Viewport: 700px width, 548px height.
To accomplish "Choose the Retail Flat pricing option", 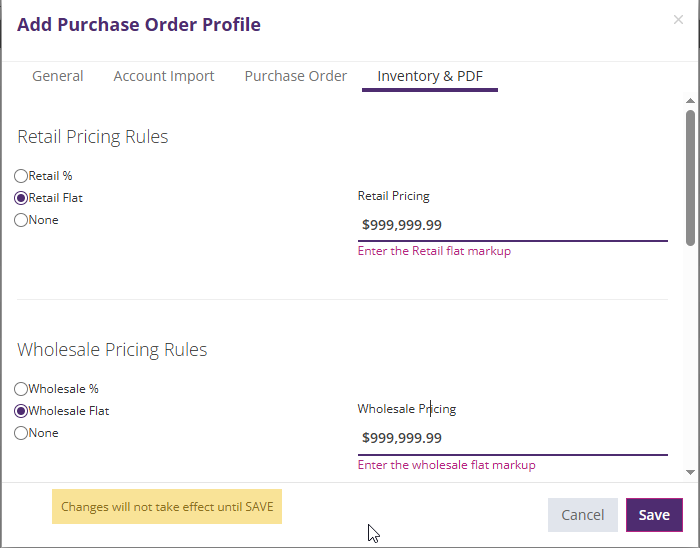I will (21, 198).
